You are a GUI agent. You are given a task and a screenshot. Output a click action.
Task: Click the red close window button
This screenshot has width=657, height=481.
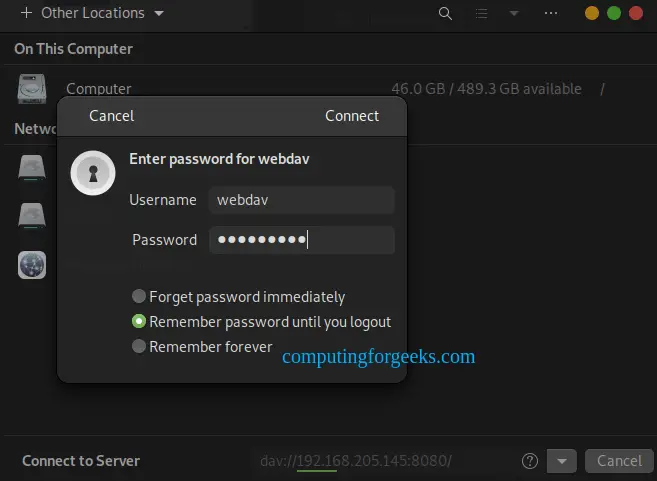coord(636,13)
